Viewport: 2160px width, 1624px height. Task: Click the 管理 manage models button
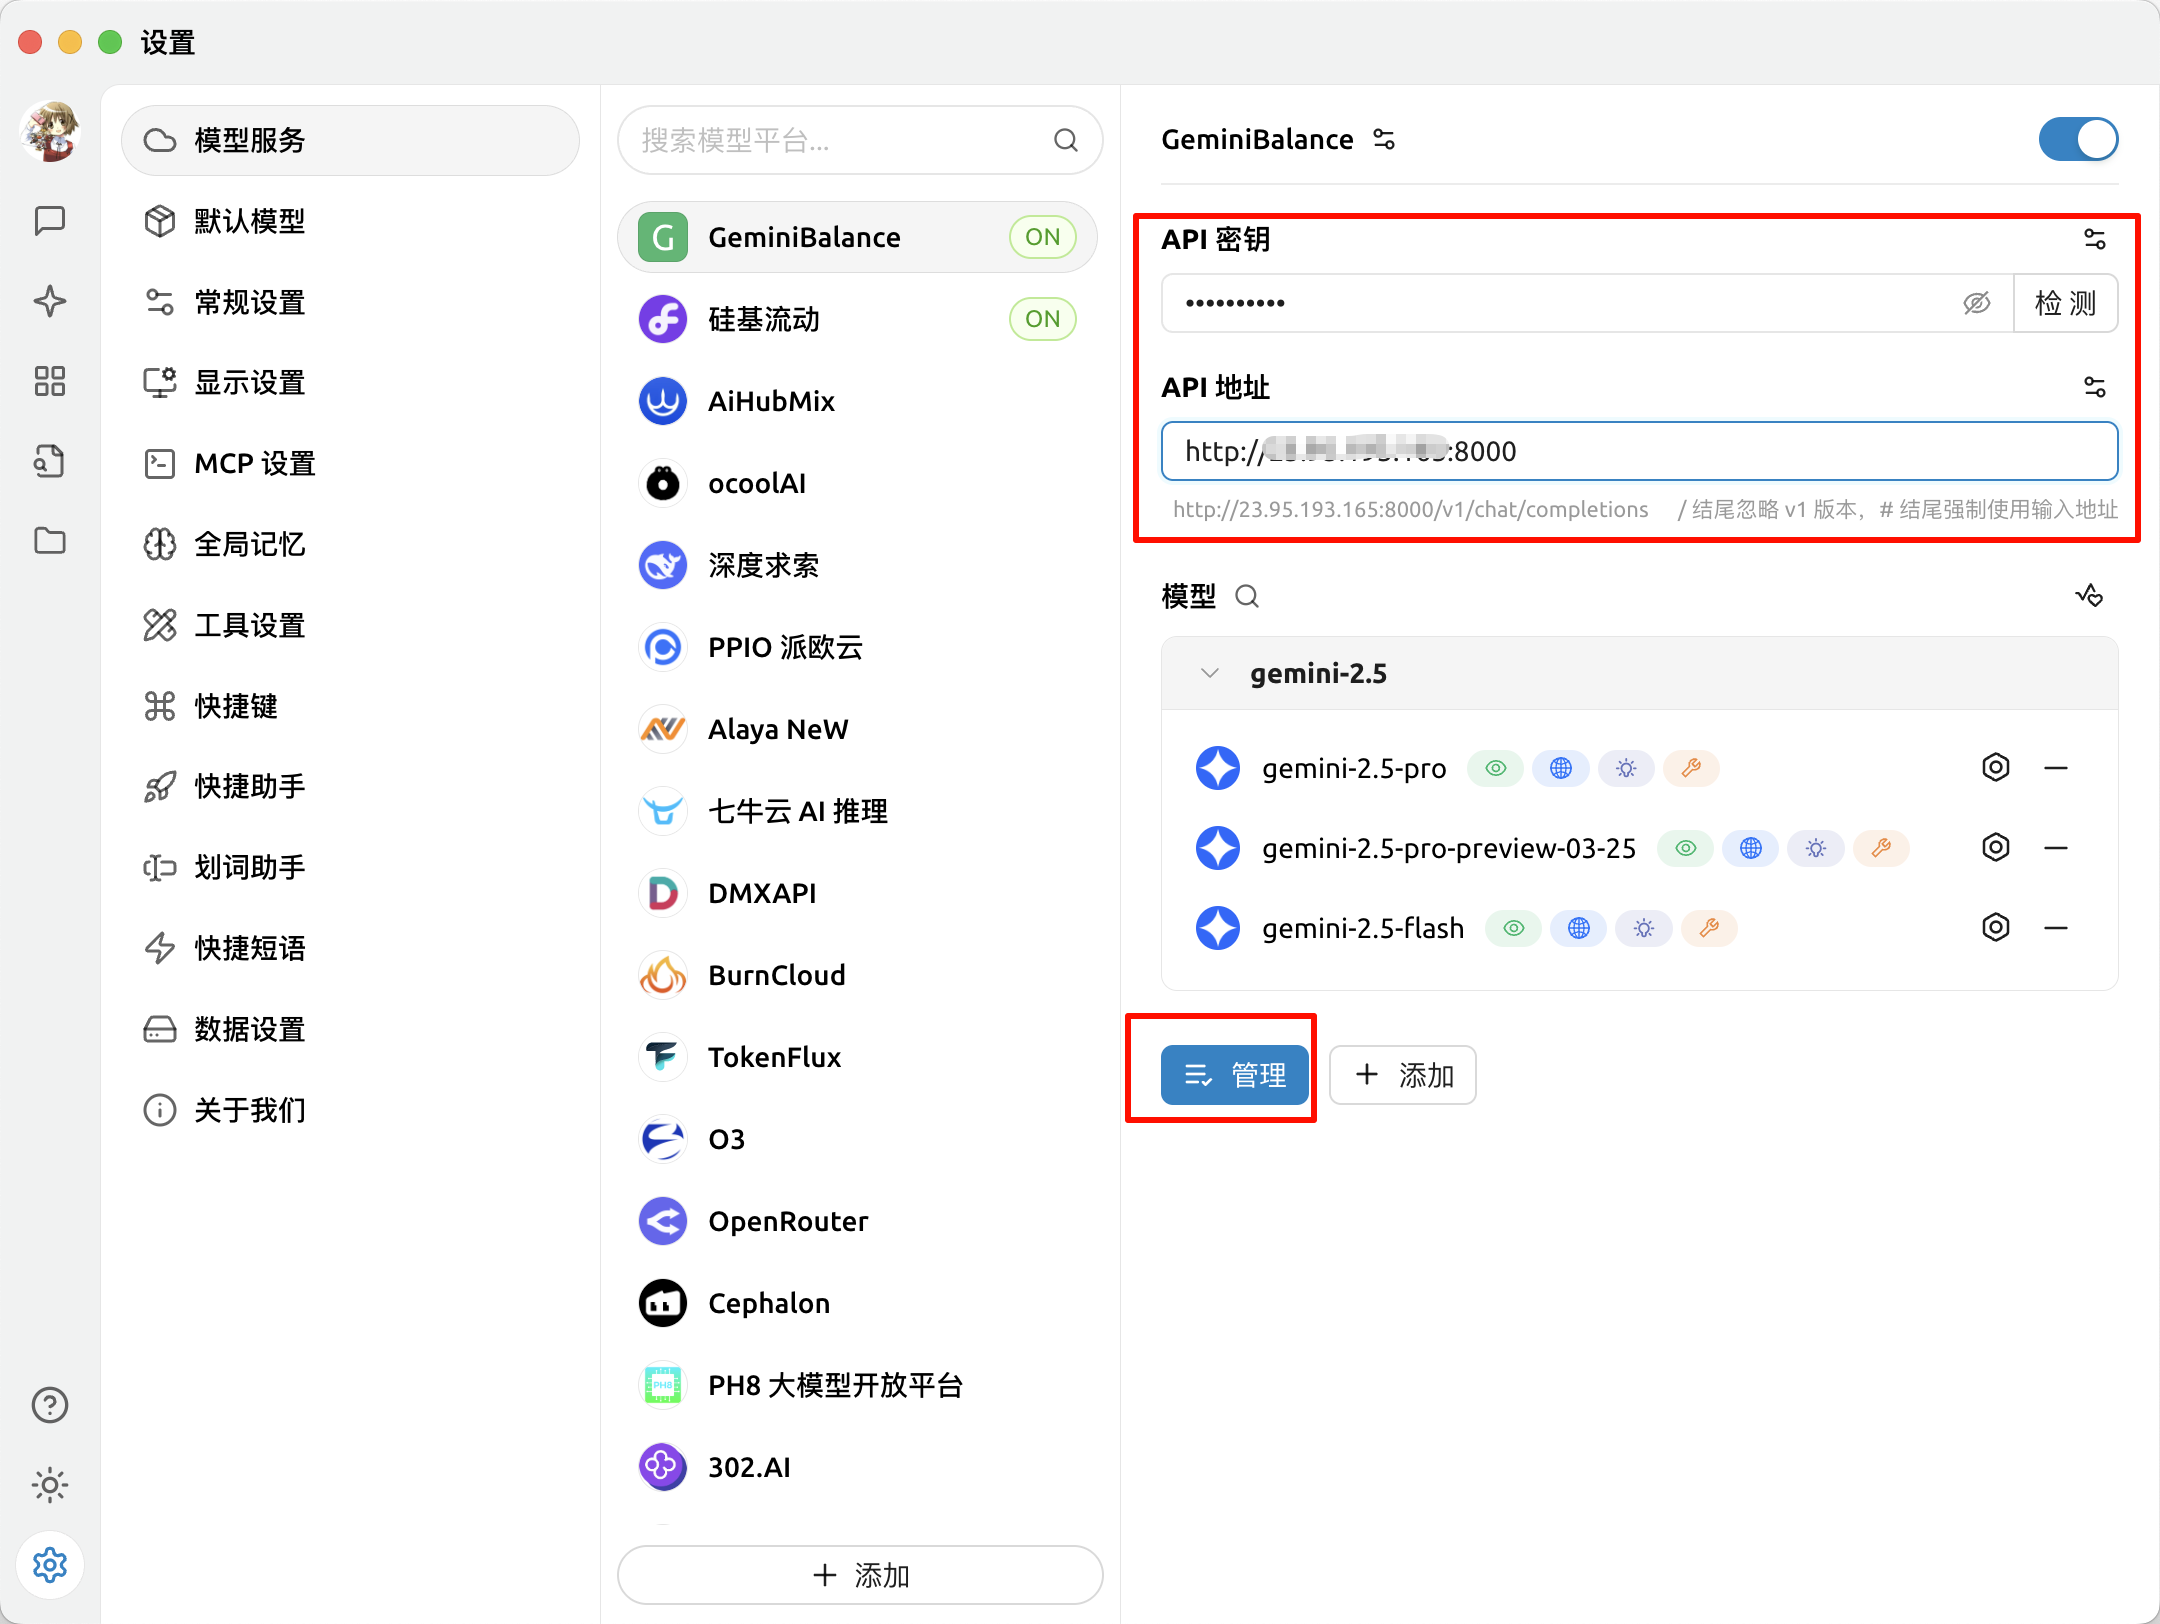(1234, 1075)
